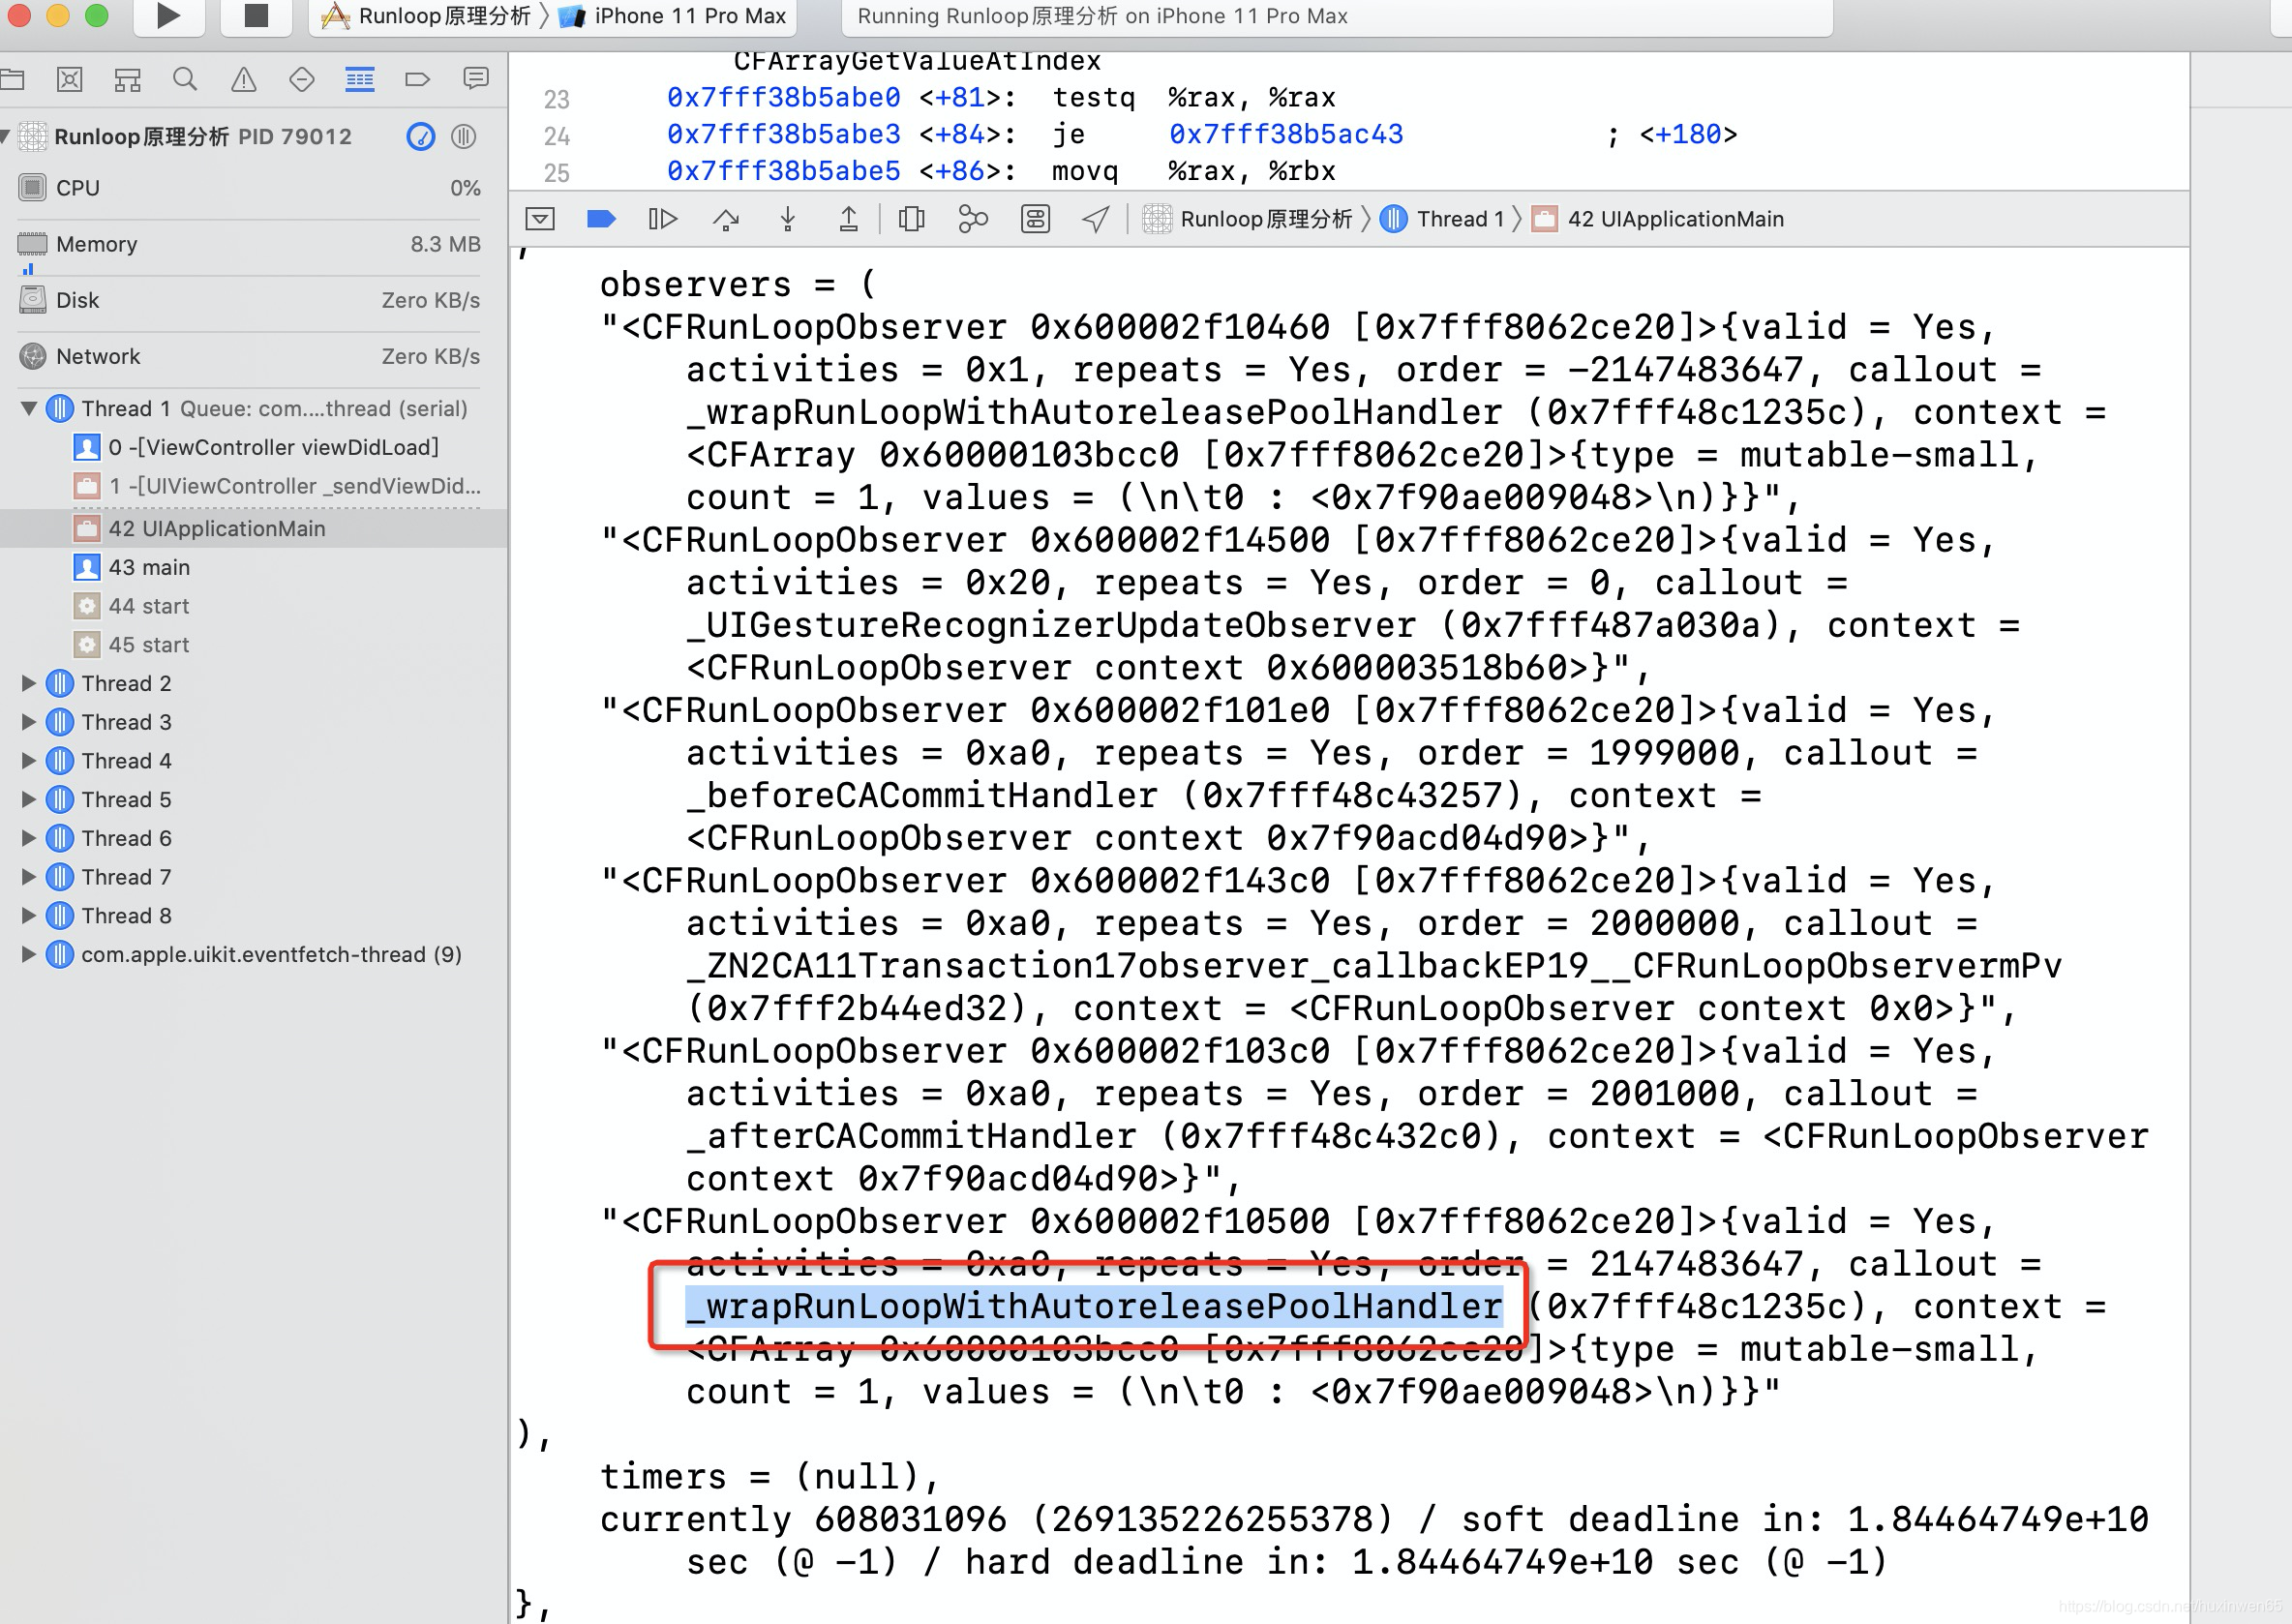Toggle Thread 4 collapse state

click(x=26, y=761)
